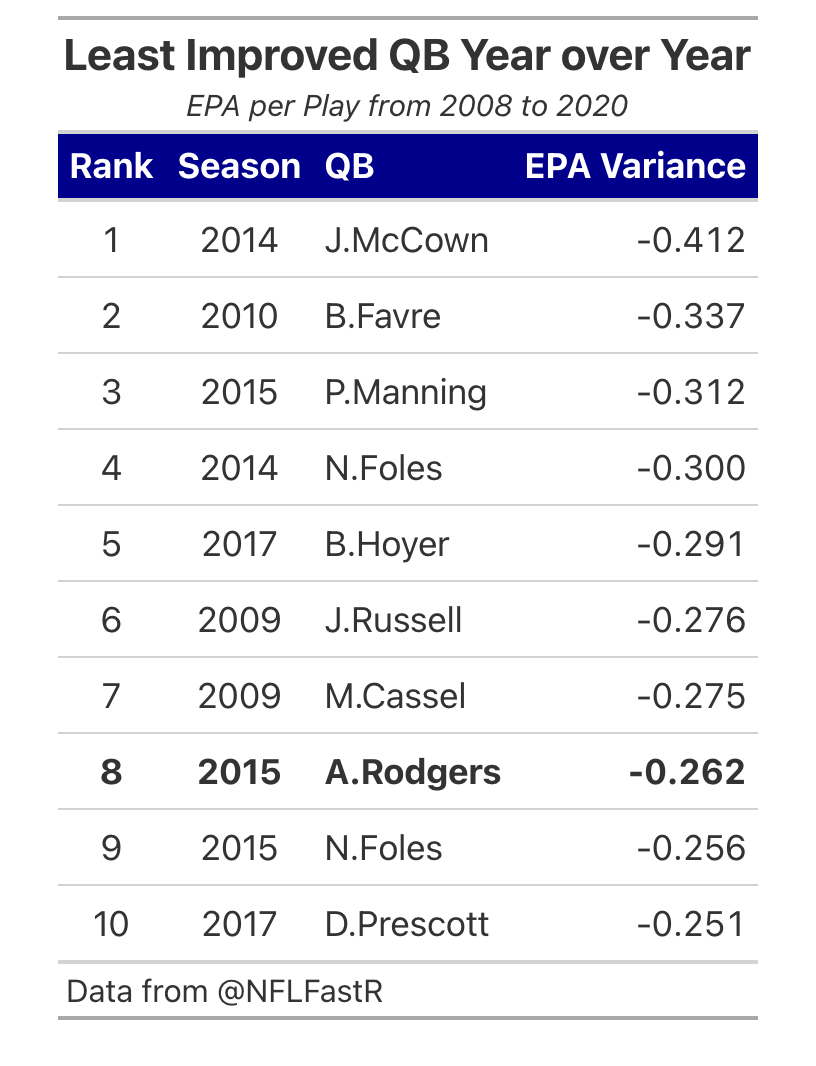Click the Rank column header

point(112,166)
